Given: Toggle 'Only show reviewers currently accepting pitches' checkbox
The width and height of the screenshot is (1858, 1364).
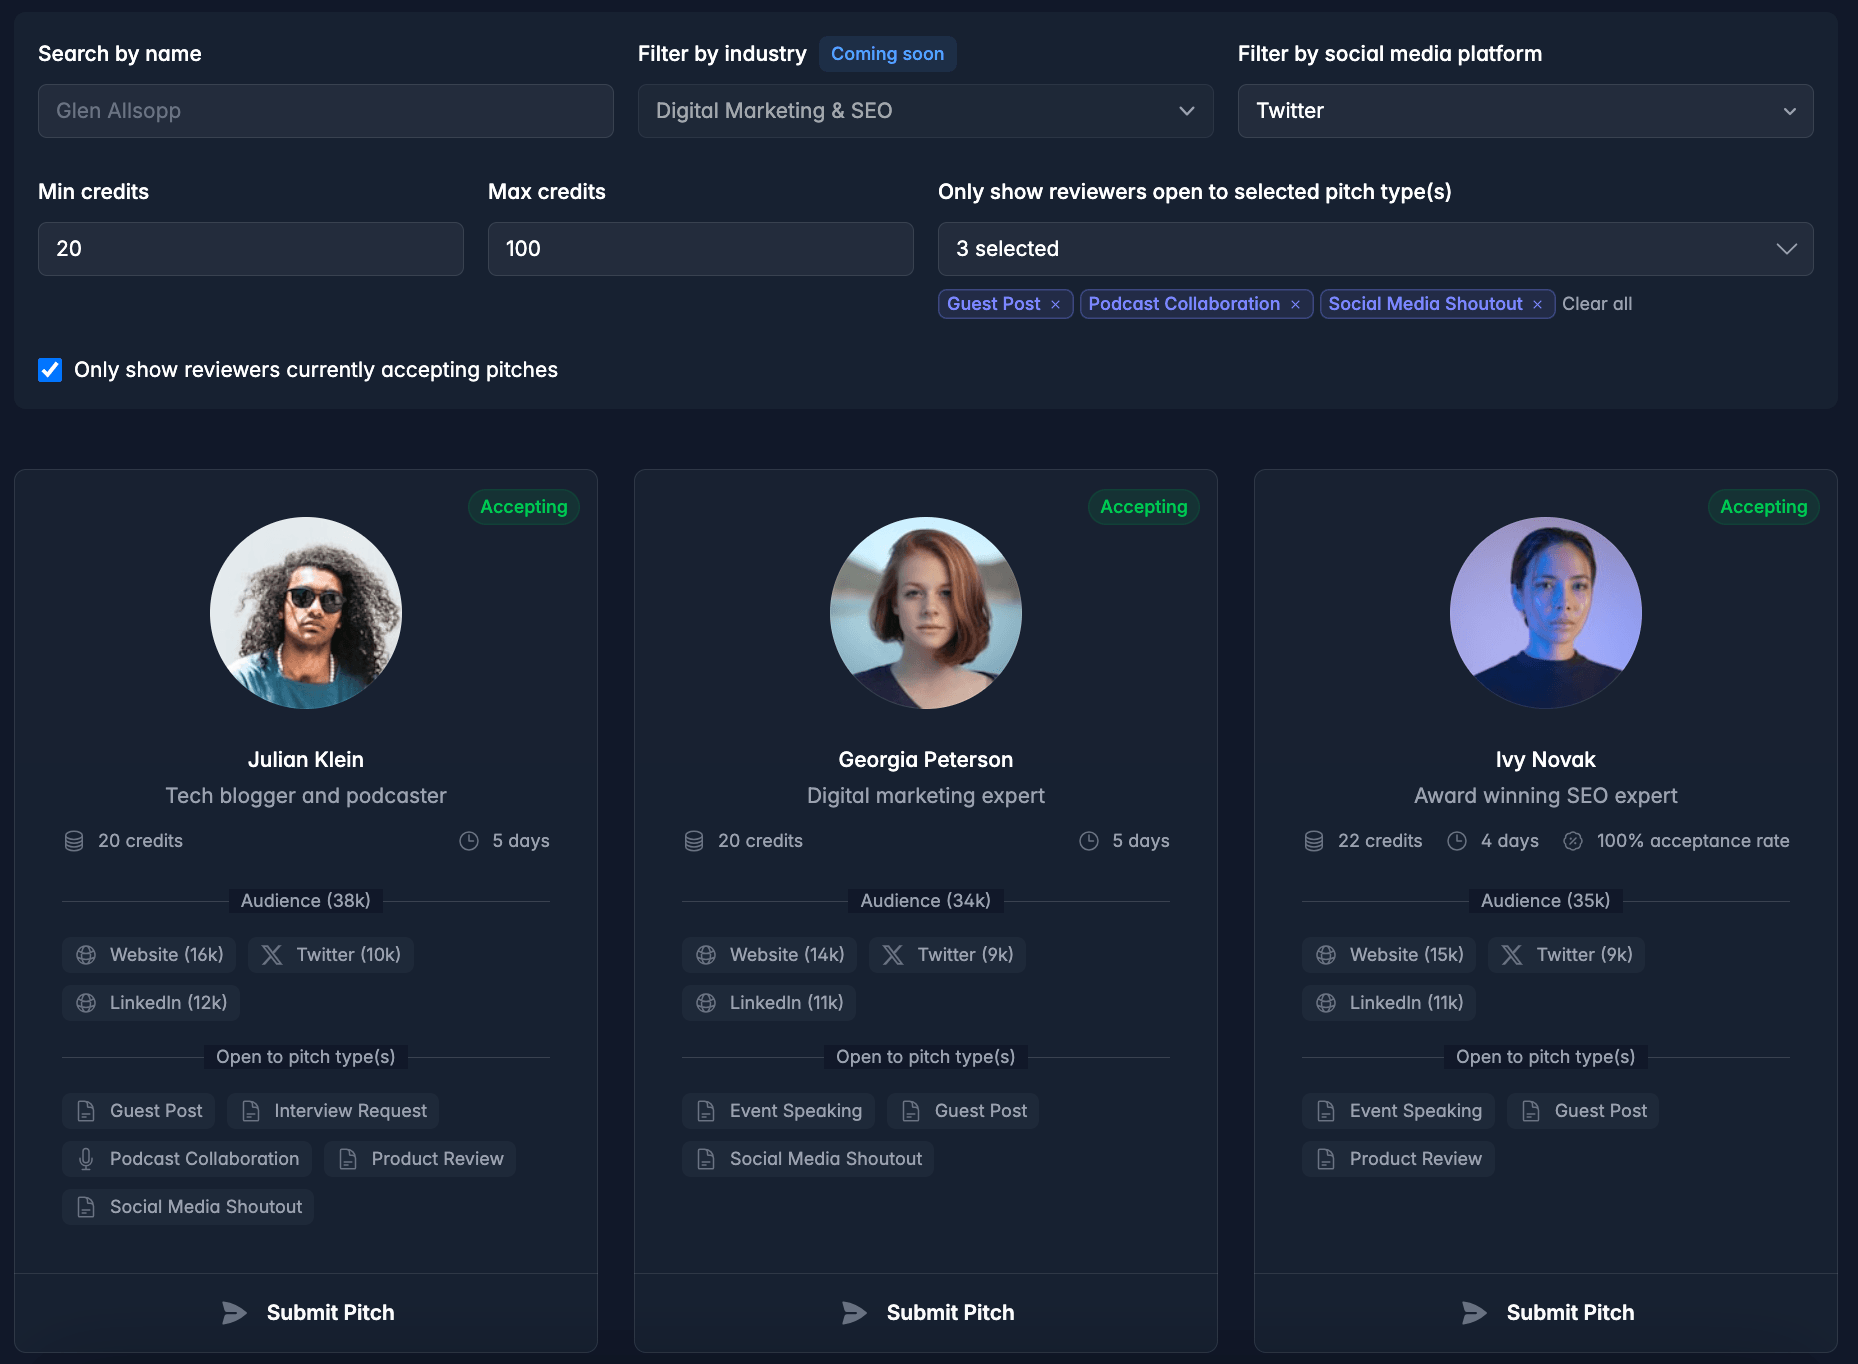Looking at the screenshot, I should 50,370.
